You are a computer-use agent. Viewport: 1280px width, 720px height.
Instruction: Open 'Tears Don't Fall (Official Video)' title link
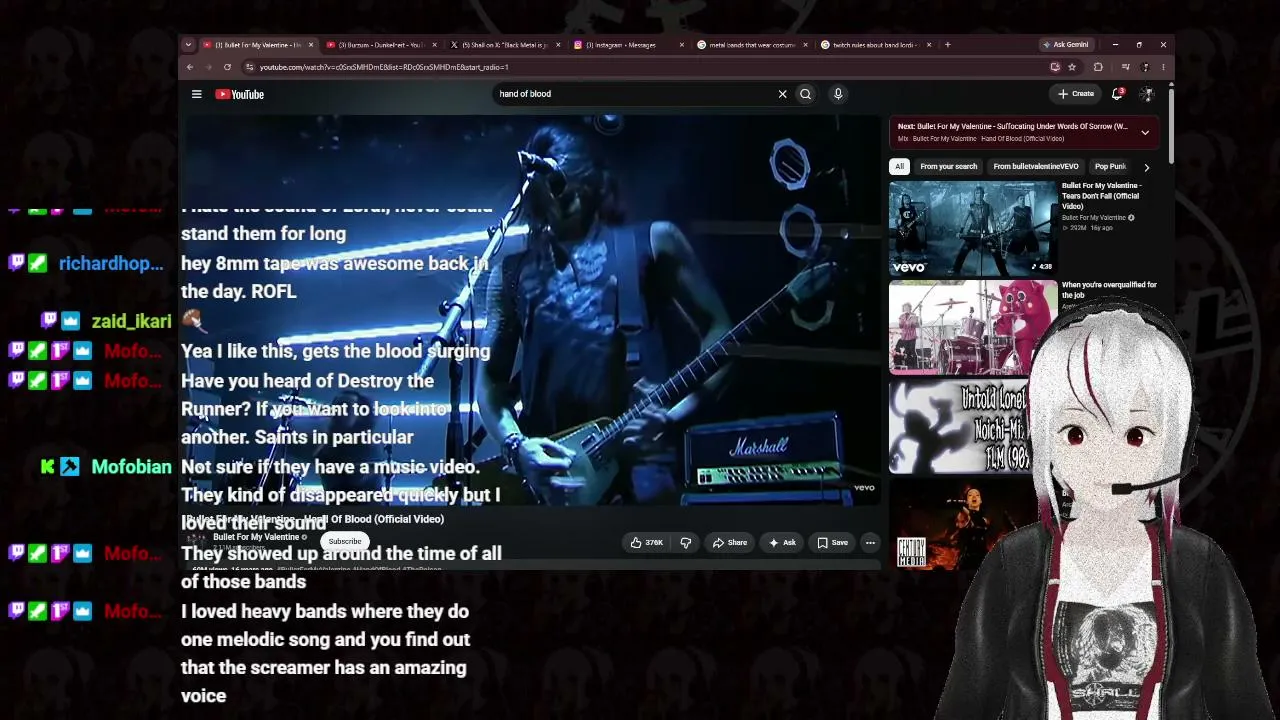1102,195
